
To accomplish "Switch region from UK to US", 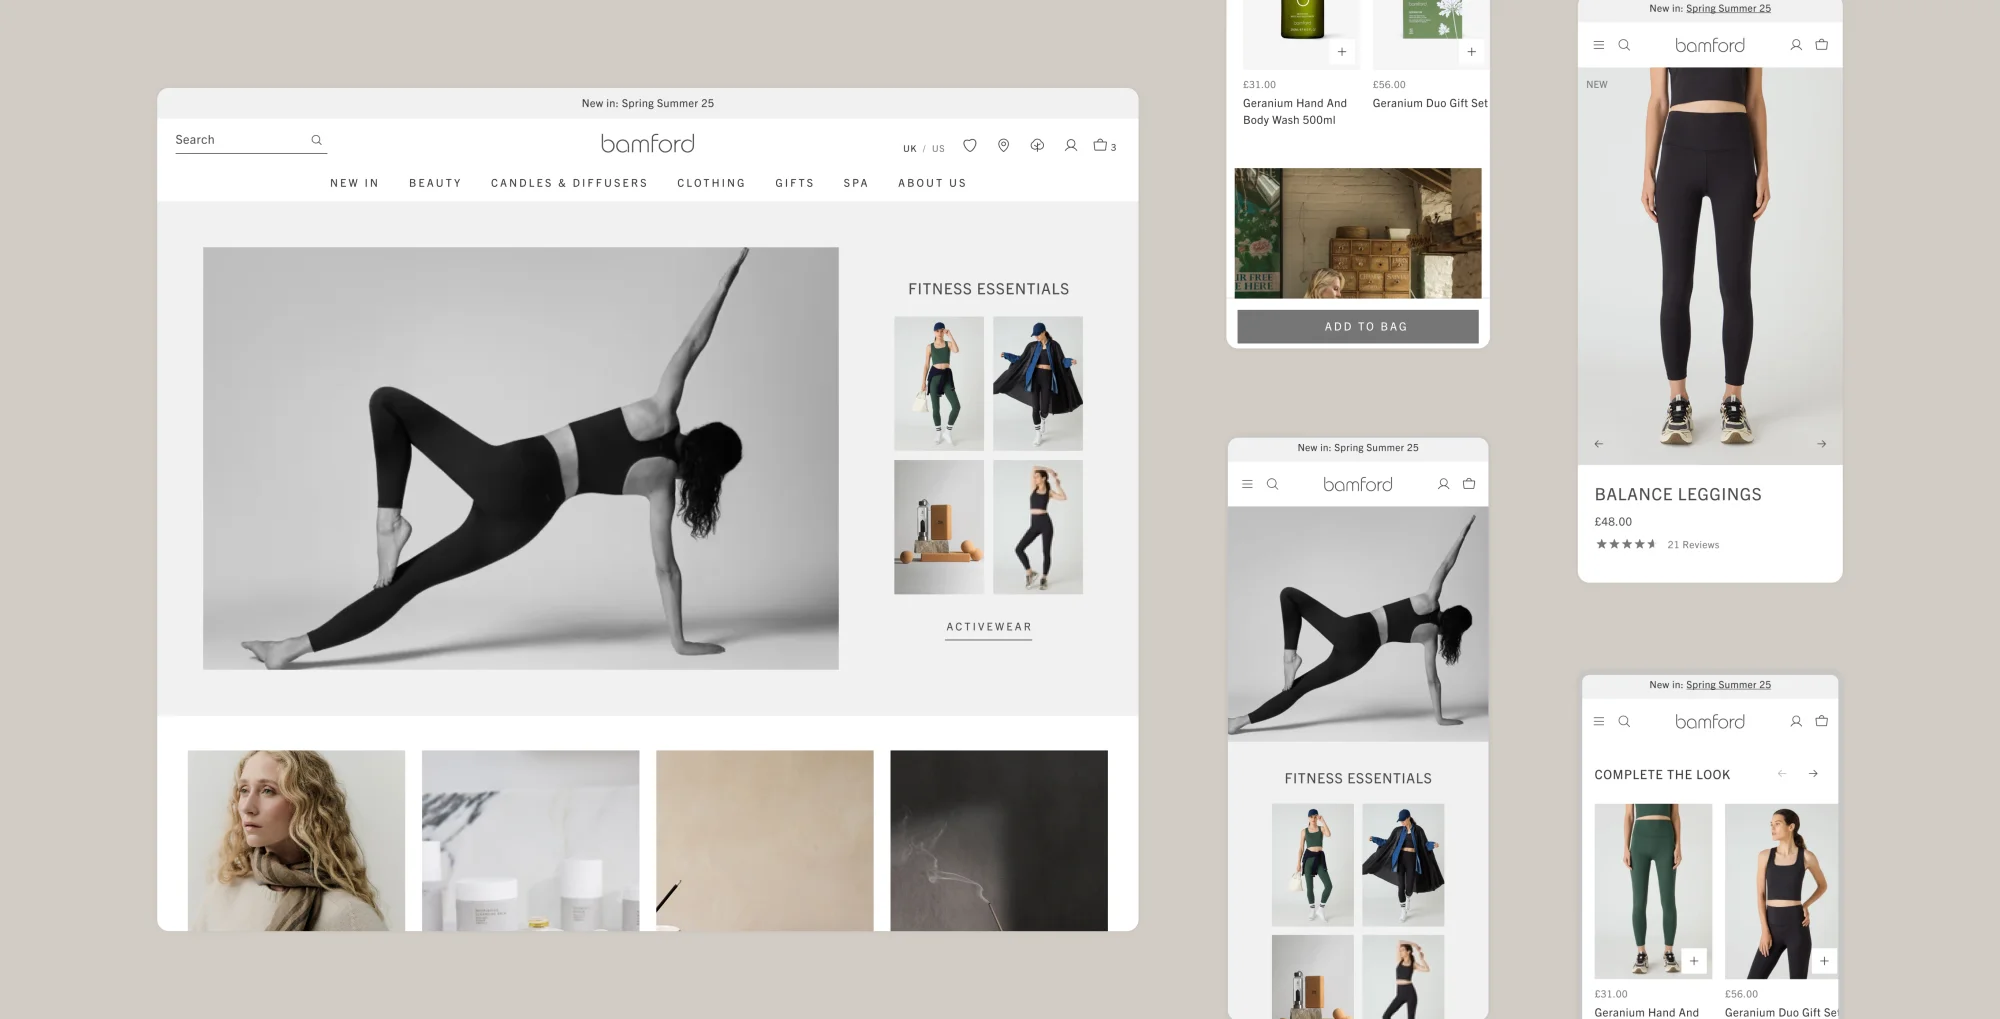I will click(x=937, y=148).
